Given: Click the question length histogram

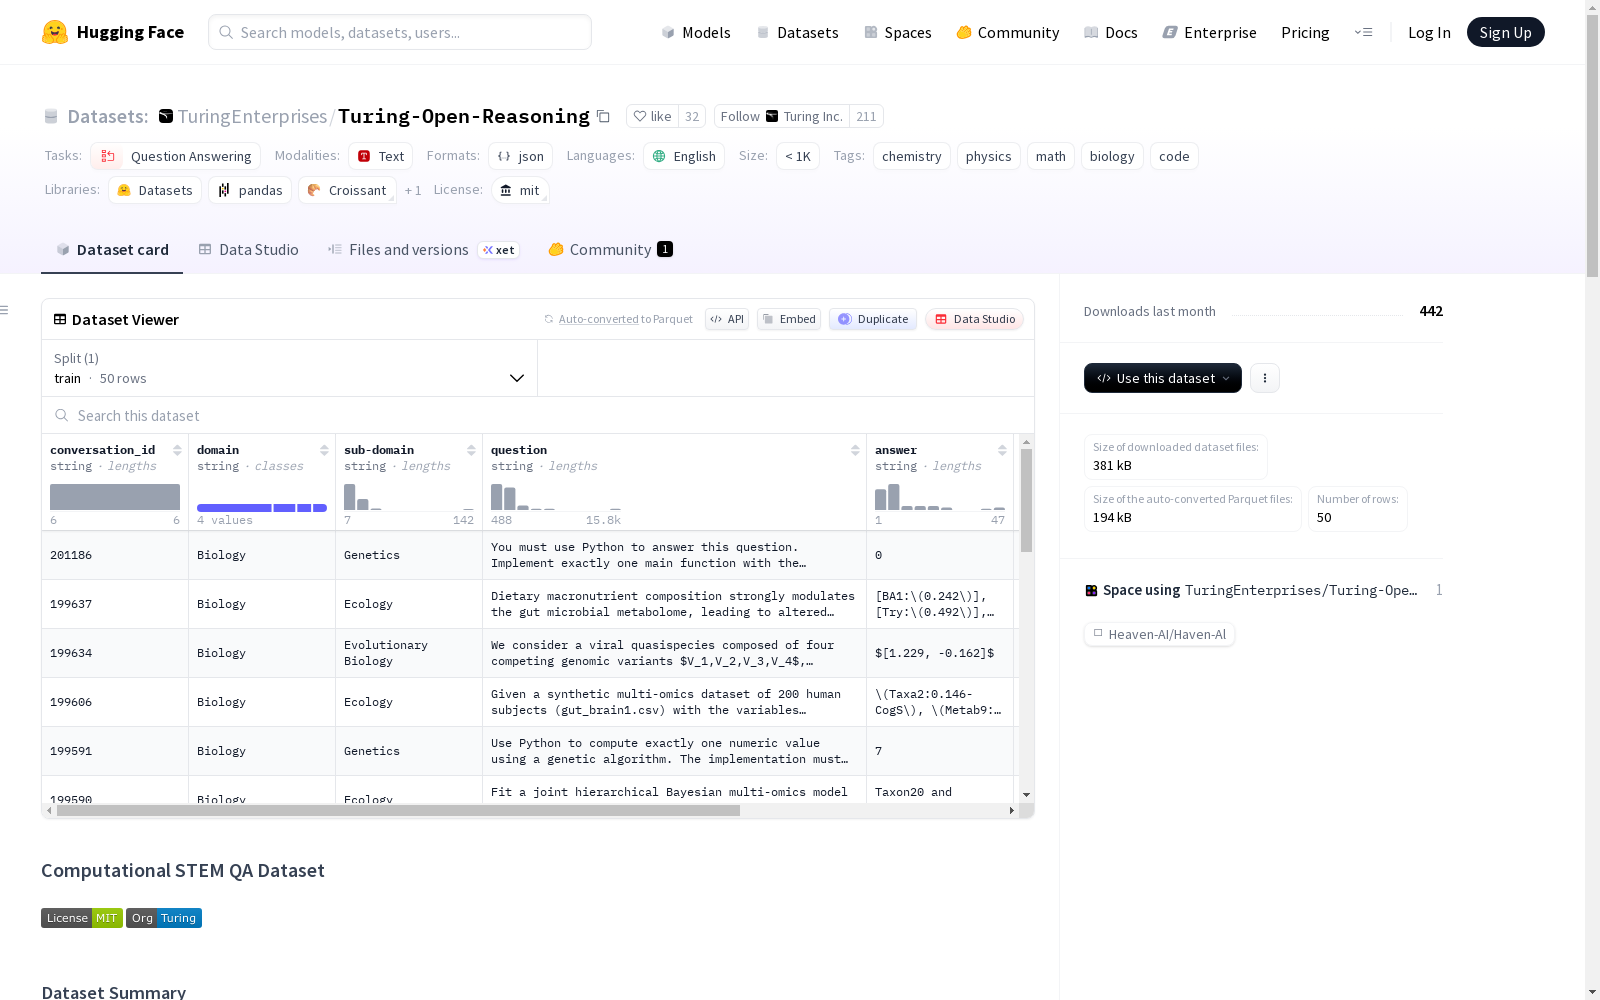Looking at the screenshot, I should [556, 496].
